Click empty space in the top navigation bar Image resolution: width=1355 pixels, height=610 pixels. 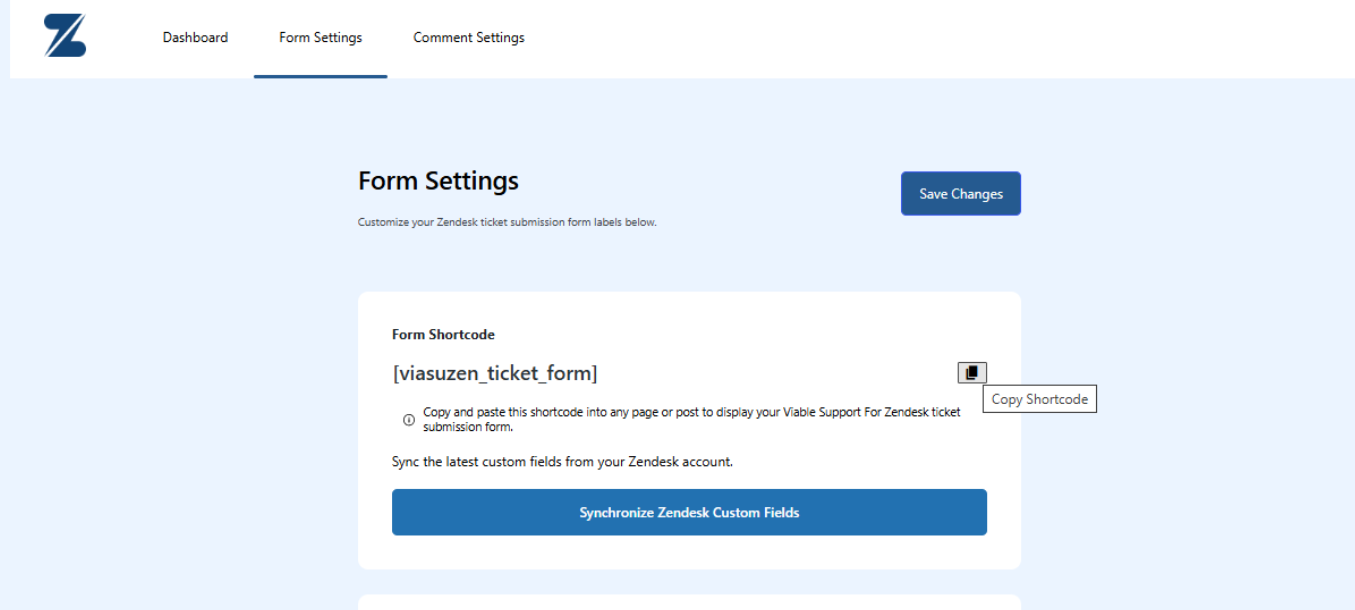click(x=900, y=38)
